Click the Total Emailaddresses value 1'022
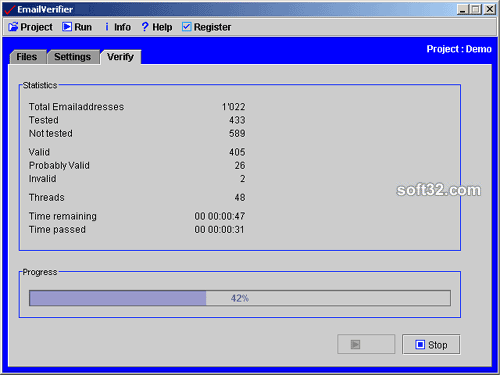 (x=234, y=107)
